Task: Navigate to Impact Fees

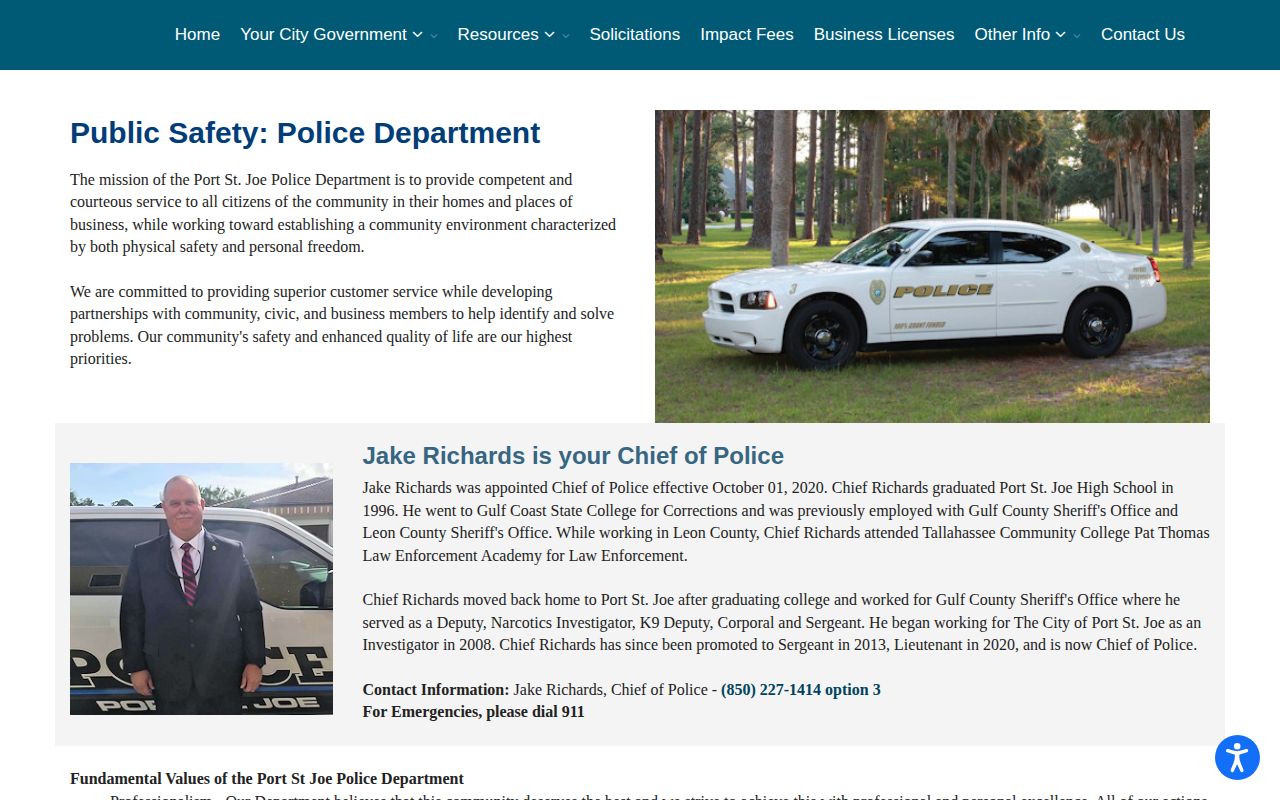Action: point(747,34)
